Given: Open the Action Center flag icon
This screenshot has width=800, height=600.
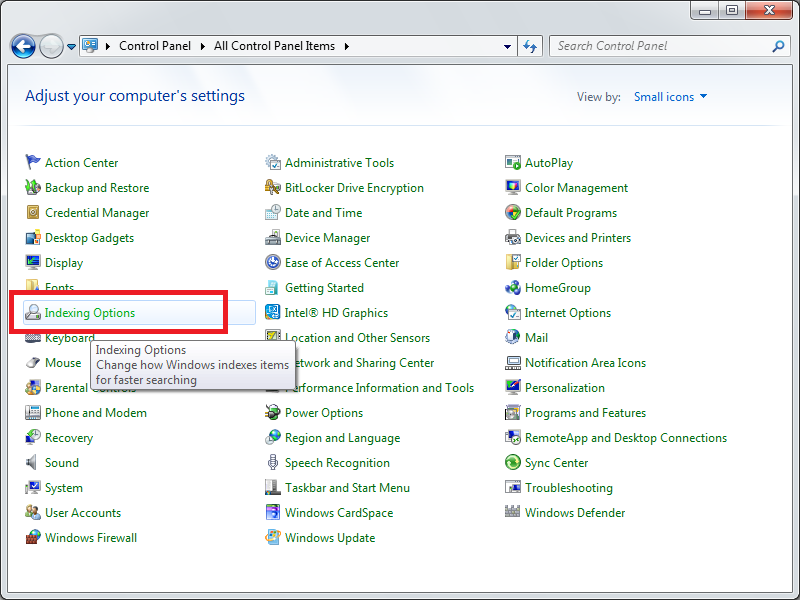Looking at the screenshot, I should pos(33,162).
